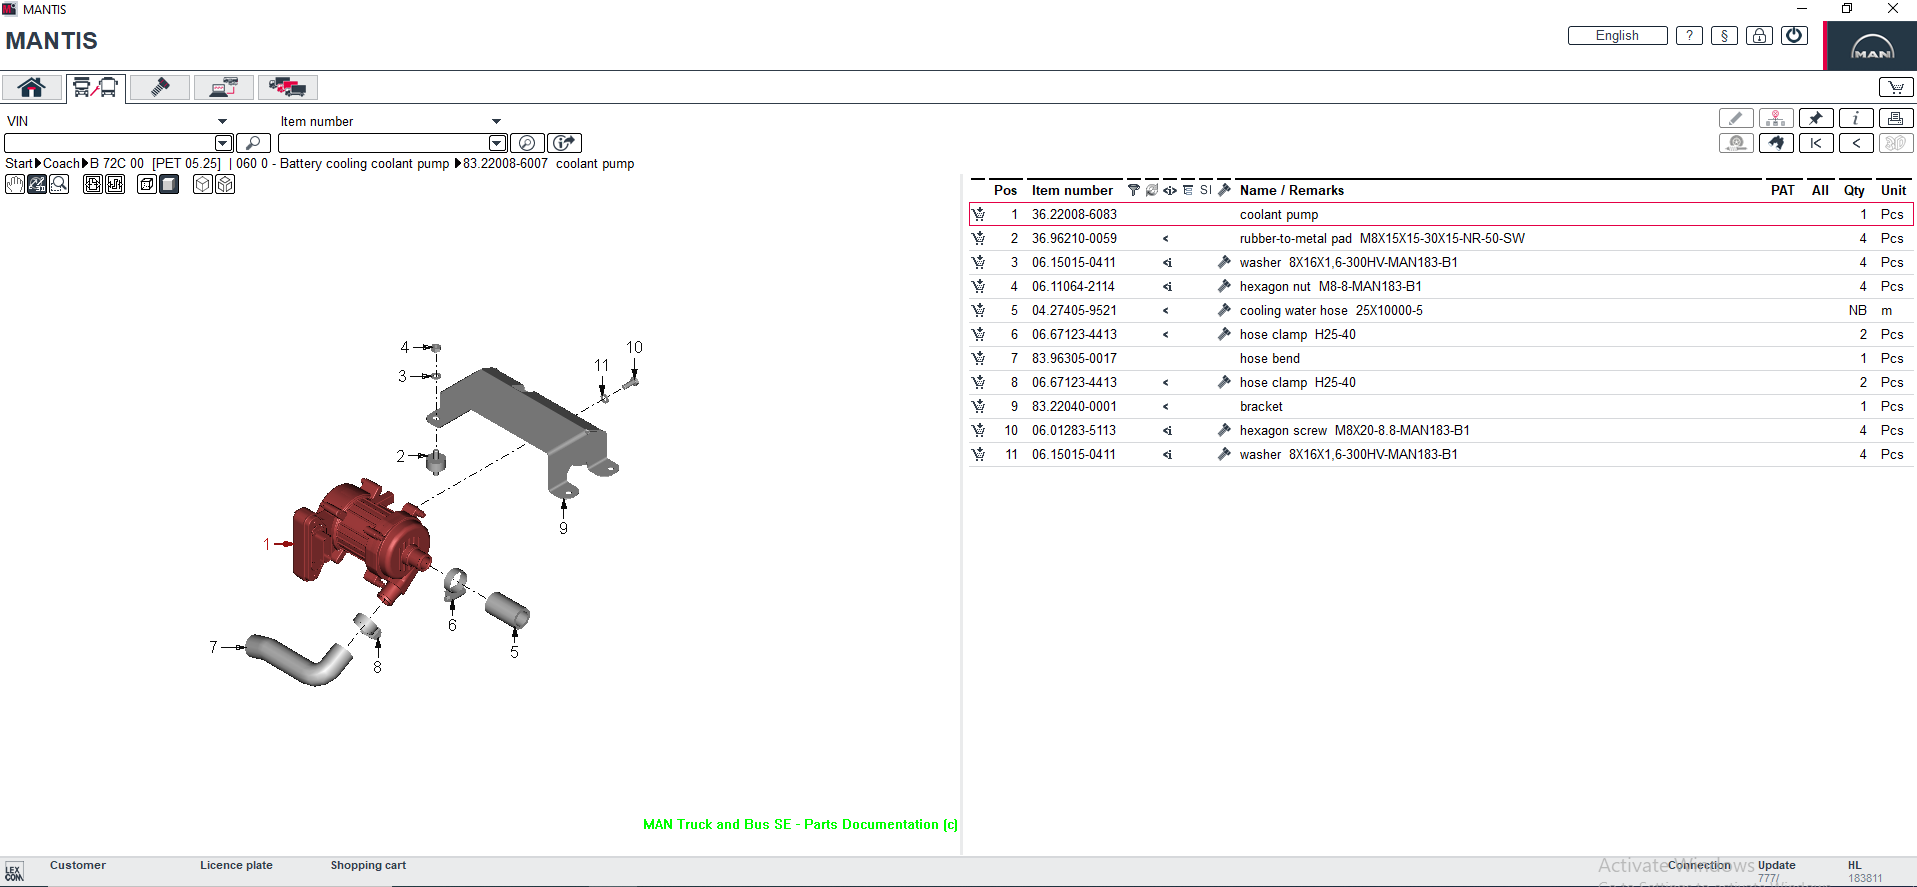Add coolant pump 36.22008-6083 to cart
The image size is (1917, 887).
point(978,214)
